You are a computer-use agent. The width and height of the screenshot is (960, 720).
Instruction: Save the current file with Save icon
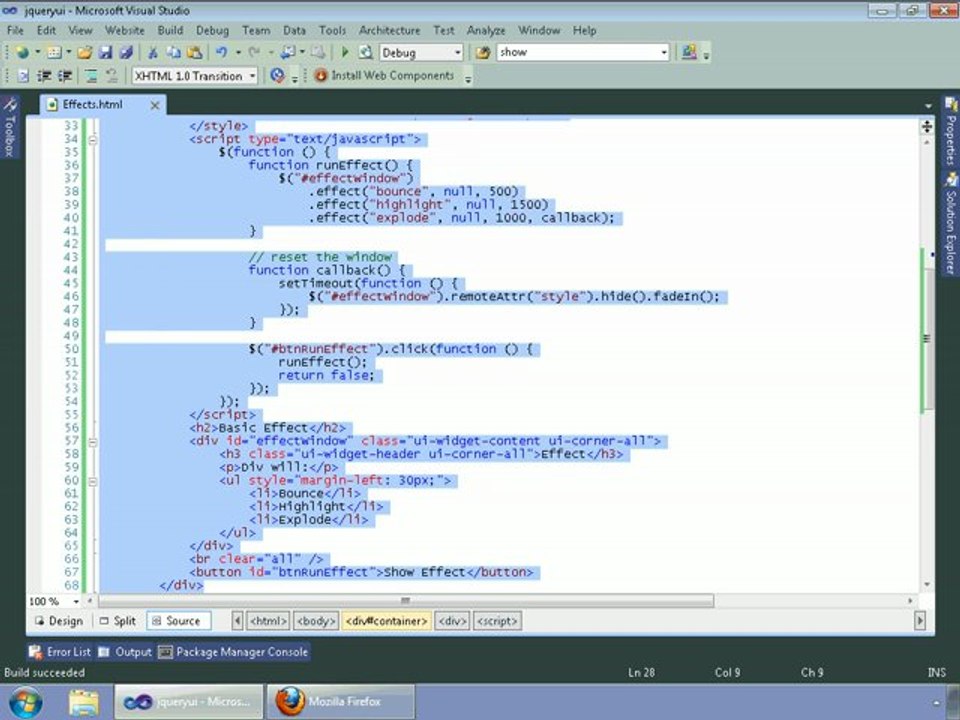pos(105,53)
